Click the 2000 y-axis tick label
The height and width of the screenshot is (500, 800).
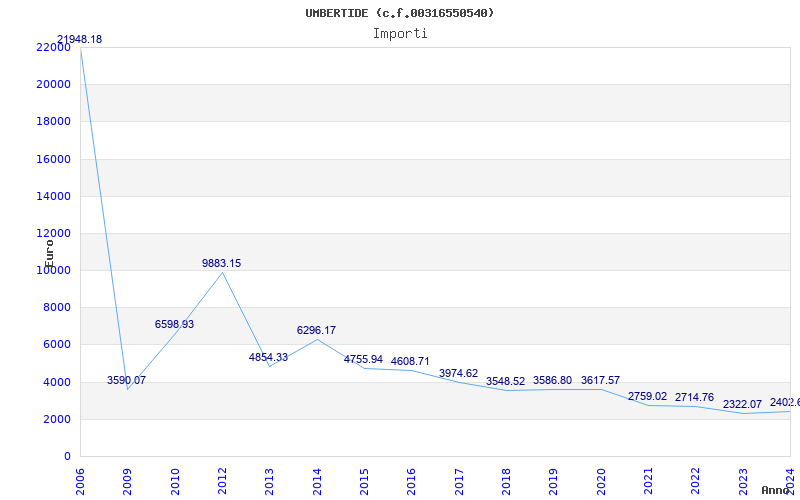tap(57, 419)
